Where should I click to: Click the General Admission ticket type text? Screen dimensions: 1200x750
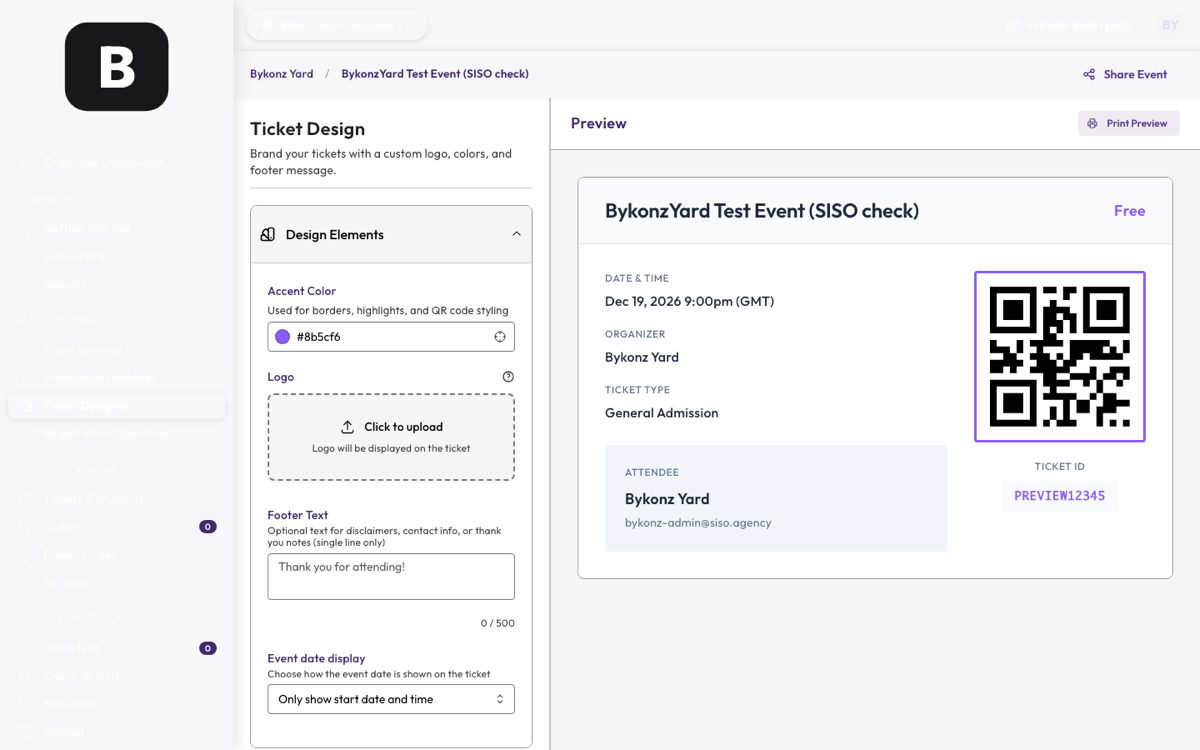point(661,413)
